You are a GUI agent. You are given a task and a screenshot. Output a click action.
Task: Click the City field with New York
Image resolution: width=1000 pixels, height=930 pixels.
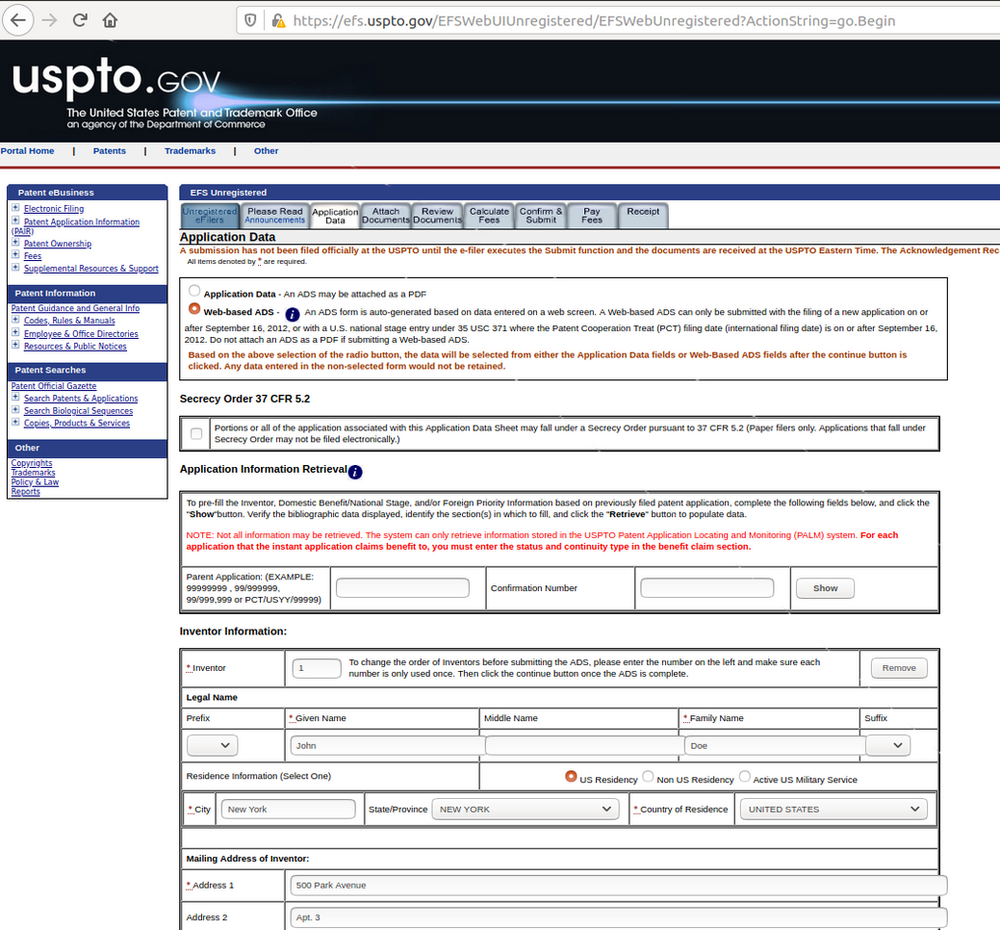288,809
